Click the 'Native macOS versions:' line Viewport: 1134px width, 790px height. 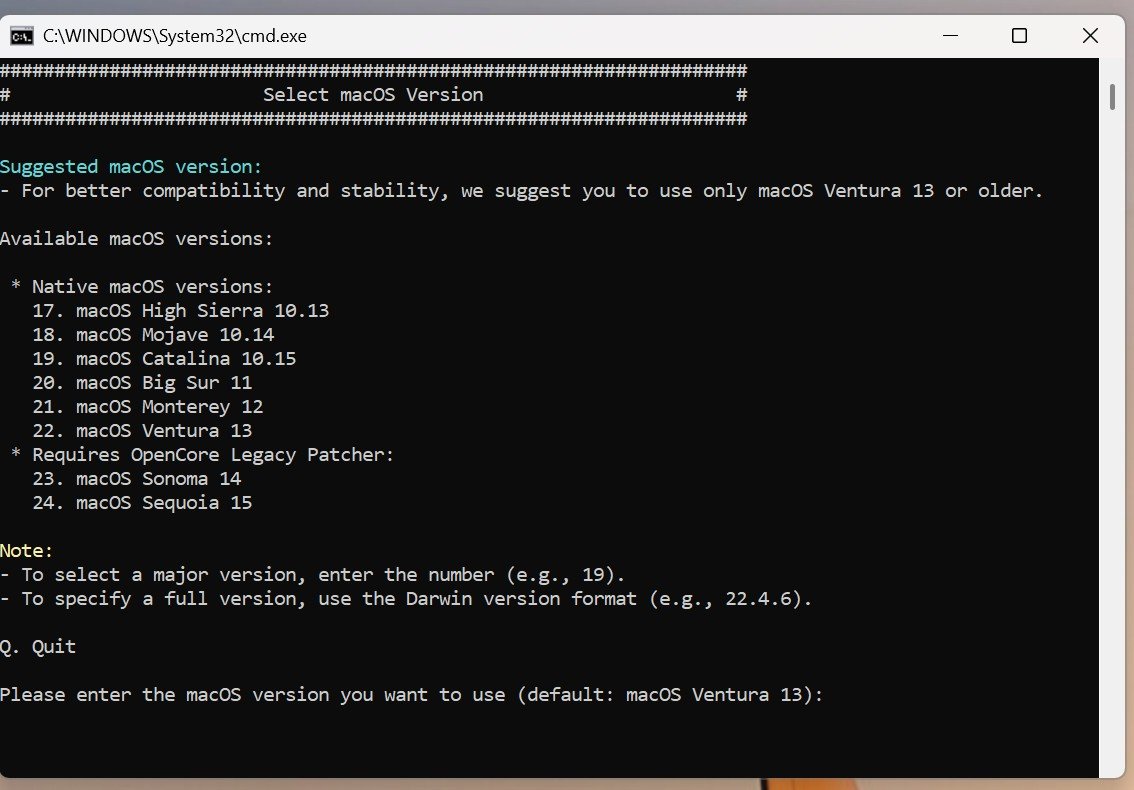(142, 287)
